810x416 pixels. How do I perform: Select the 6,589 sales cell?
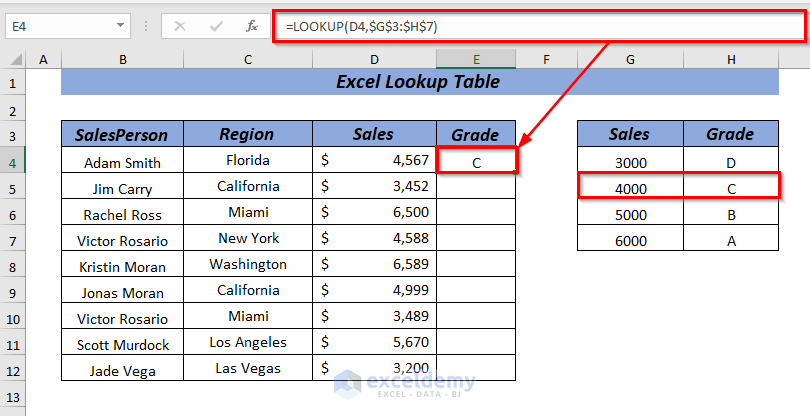(375, 264)
